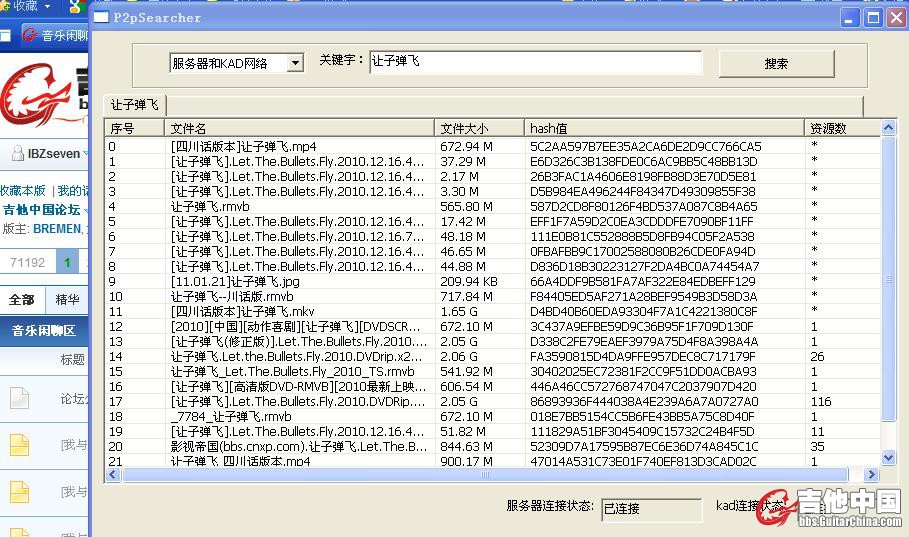Click the grey document thread icon in forum list
The height and width of the screenshot is (537, 909).
(19, 398)
